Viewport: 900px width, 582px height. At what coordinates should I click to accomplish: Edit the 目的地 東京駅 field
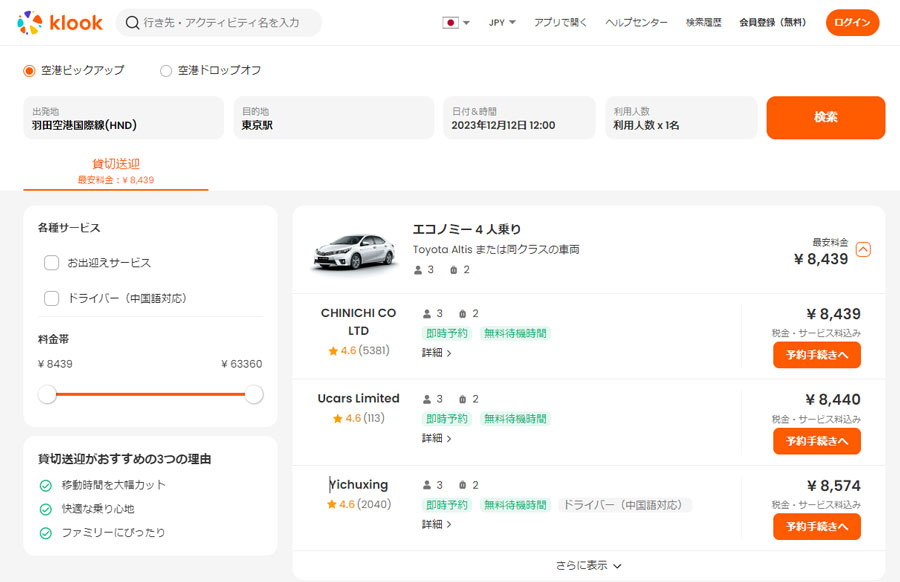click(333, 118)
